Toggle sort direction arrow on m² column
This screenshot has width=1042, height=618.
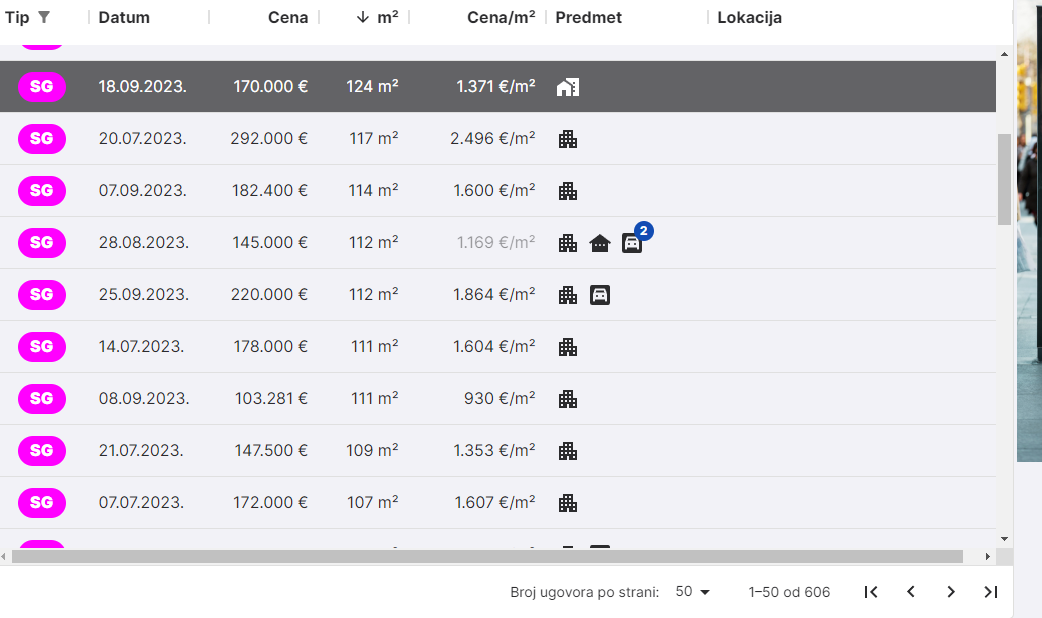coord(363,17)
